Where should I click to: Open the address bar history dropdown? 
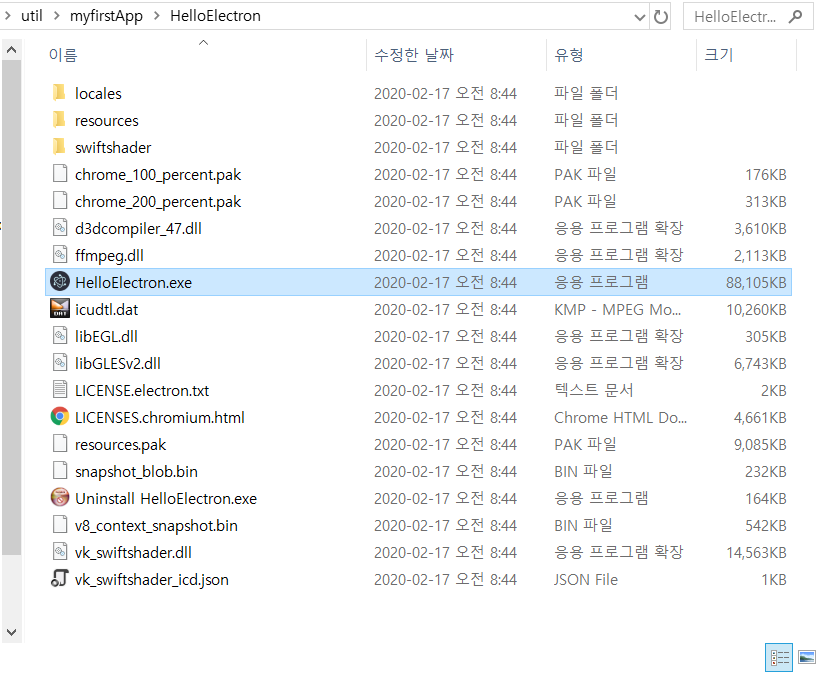(x=640, y=17)
